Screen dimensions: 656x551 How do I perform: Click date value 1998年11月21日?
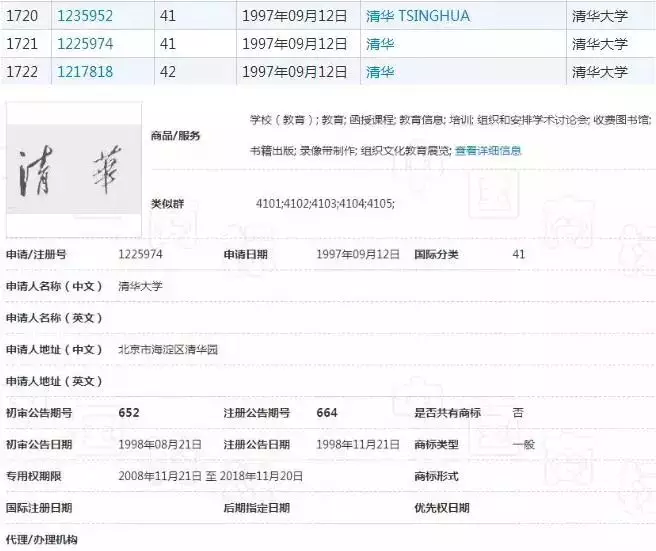tap(358, 444)
